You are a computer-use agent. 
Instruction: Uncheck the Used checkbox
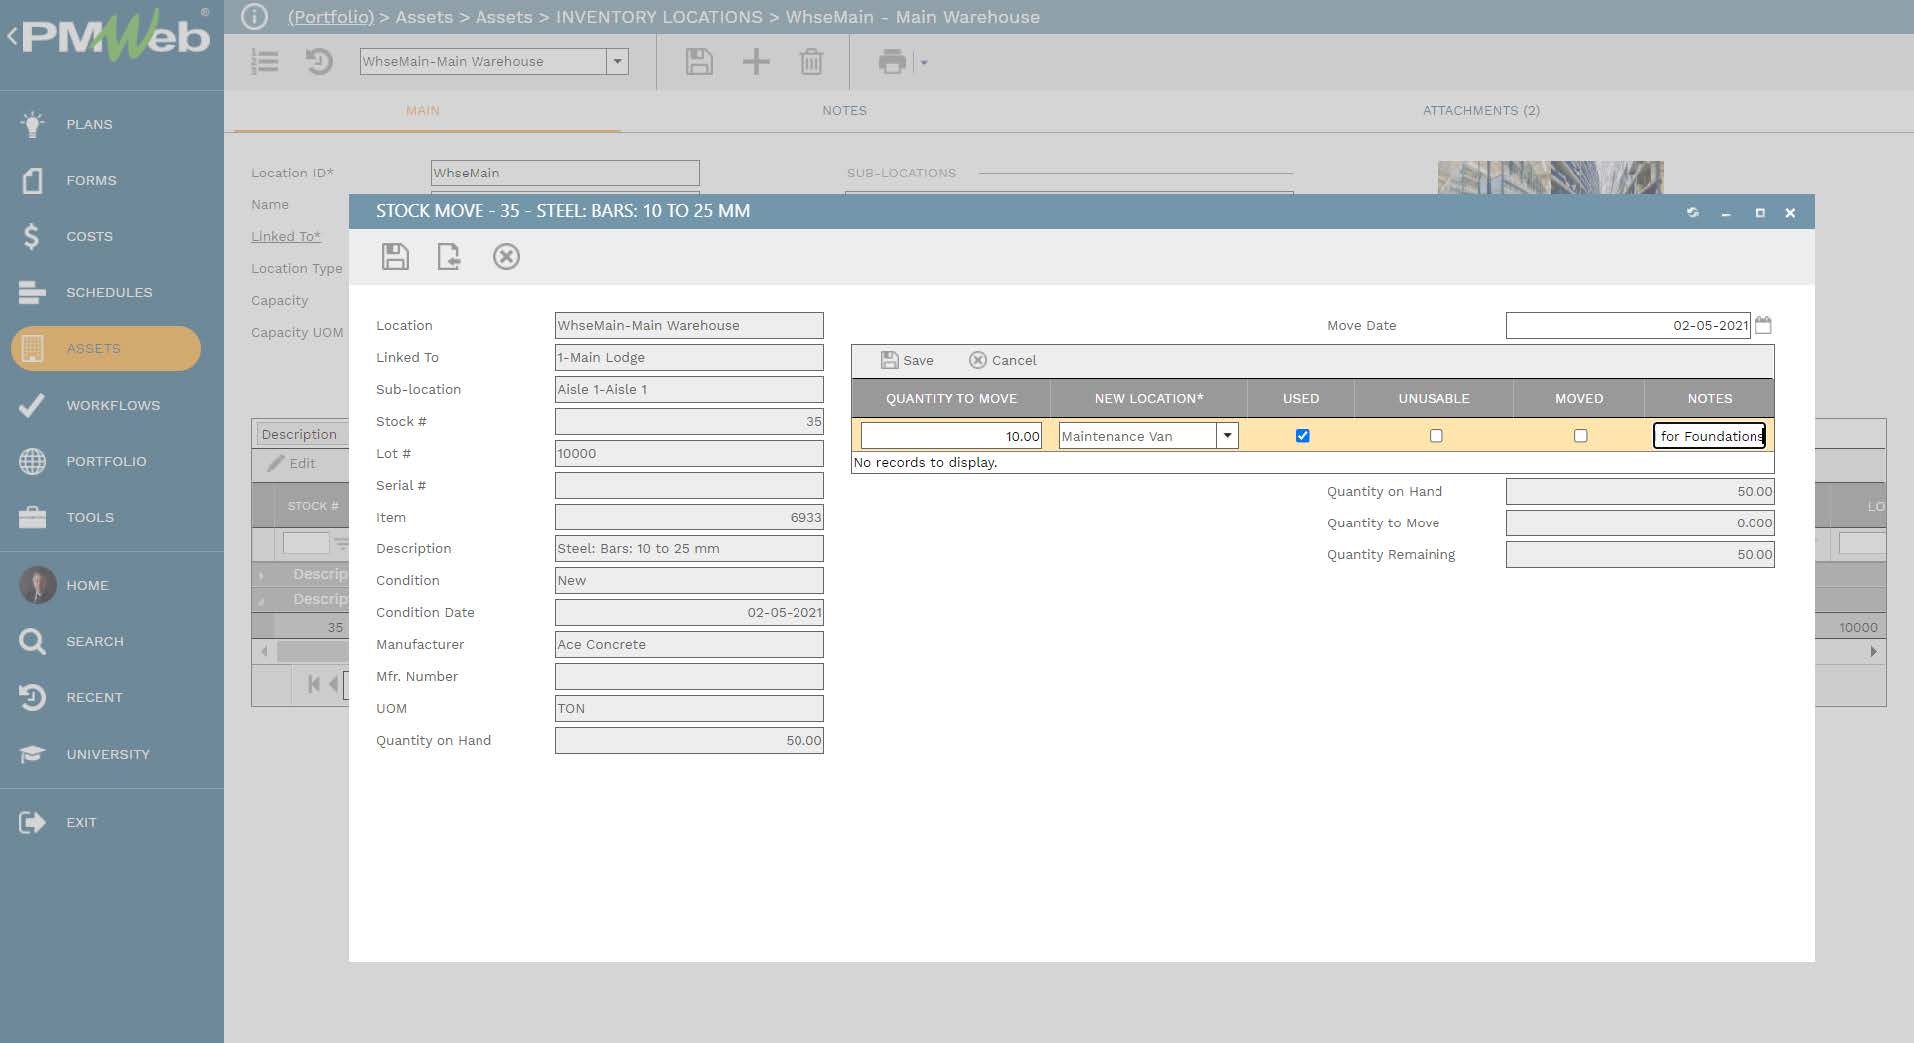[x=1302, y=436]
